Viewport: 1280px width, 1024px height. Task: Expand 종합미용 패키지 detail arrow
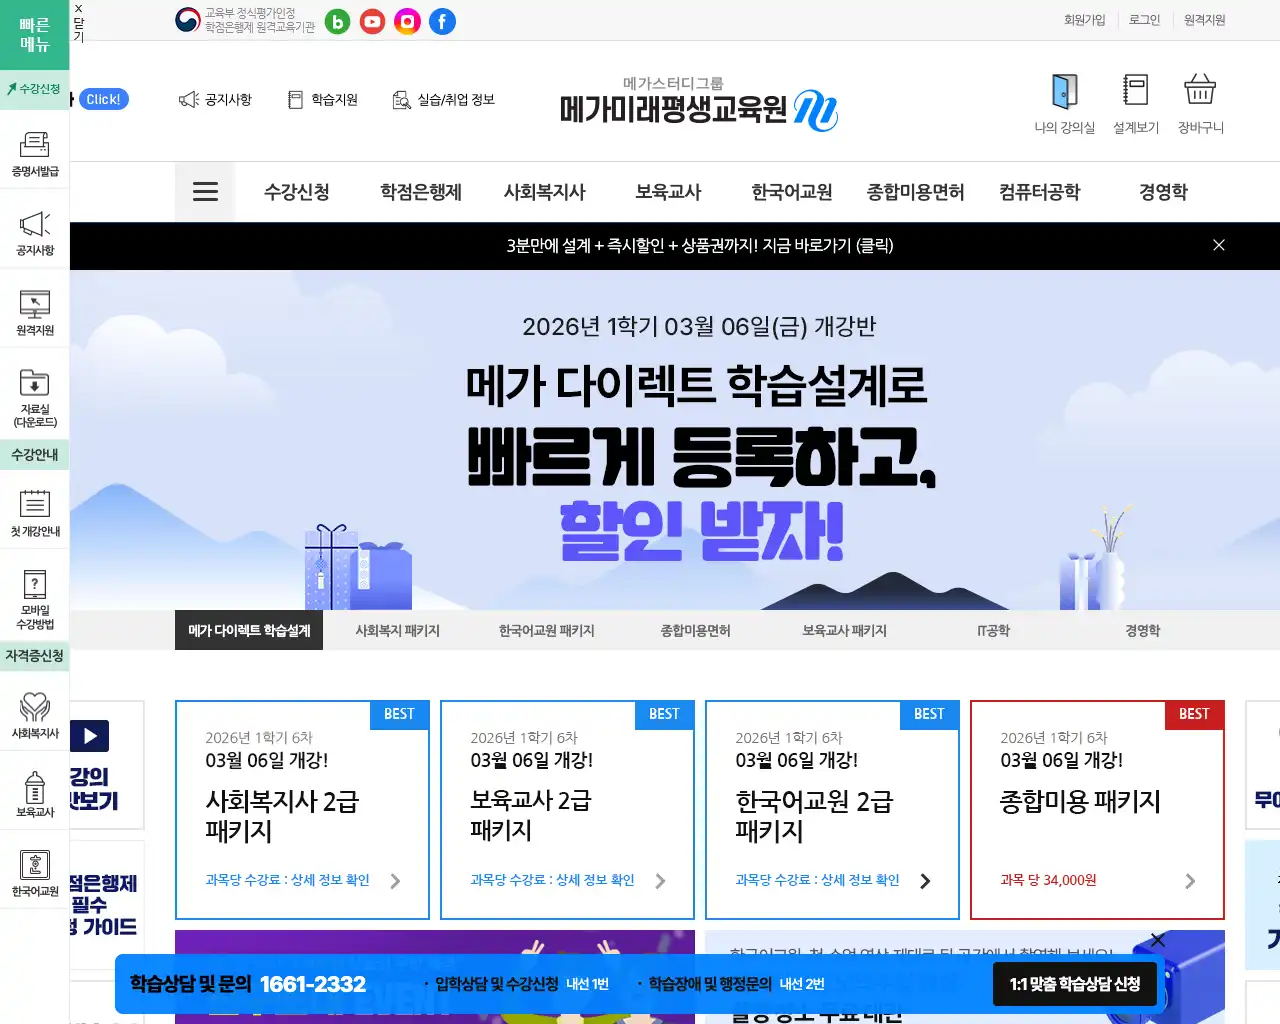pyautogui.click(x=1190, y=881)
